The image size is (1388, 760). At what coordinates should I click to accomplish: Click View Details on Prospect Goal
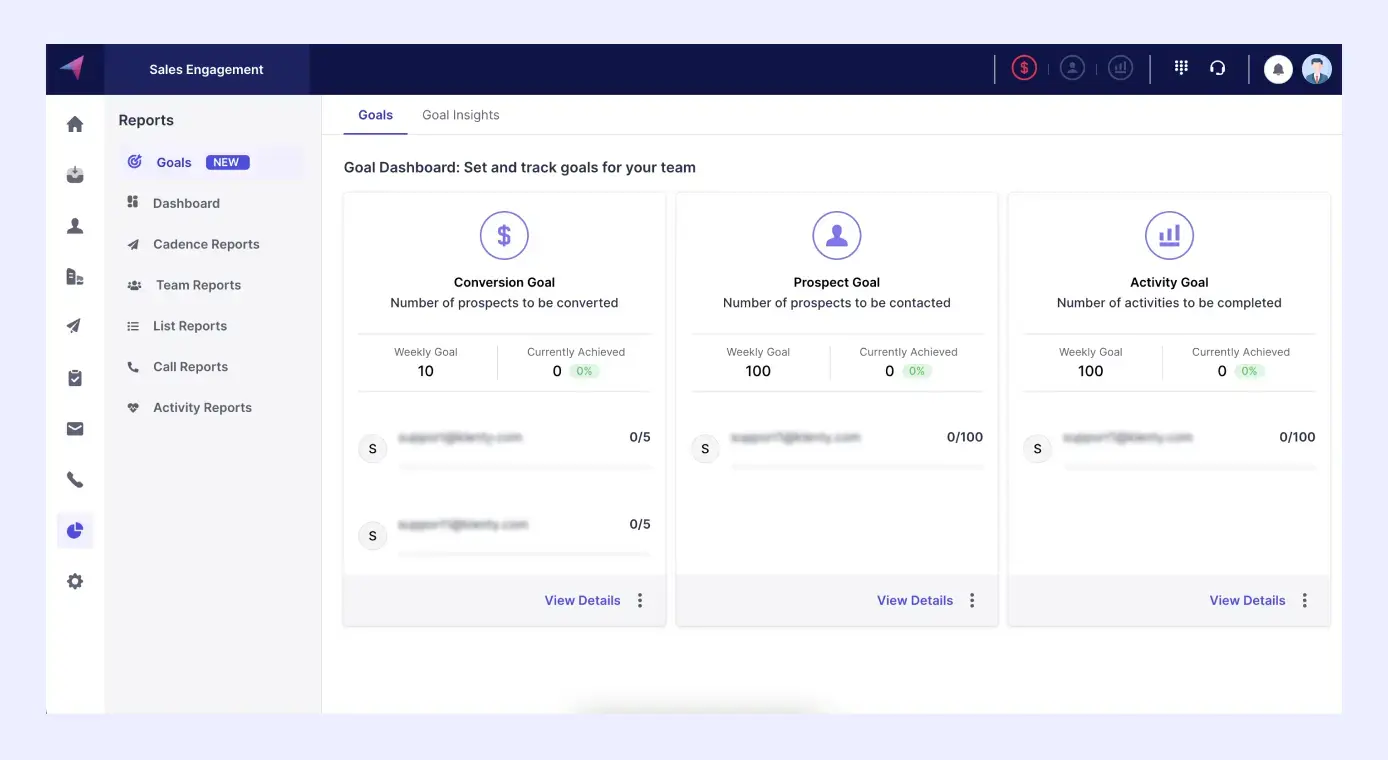point(915,600)
